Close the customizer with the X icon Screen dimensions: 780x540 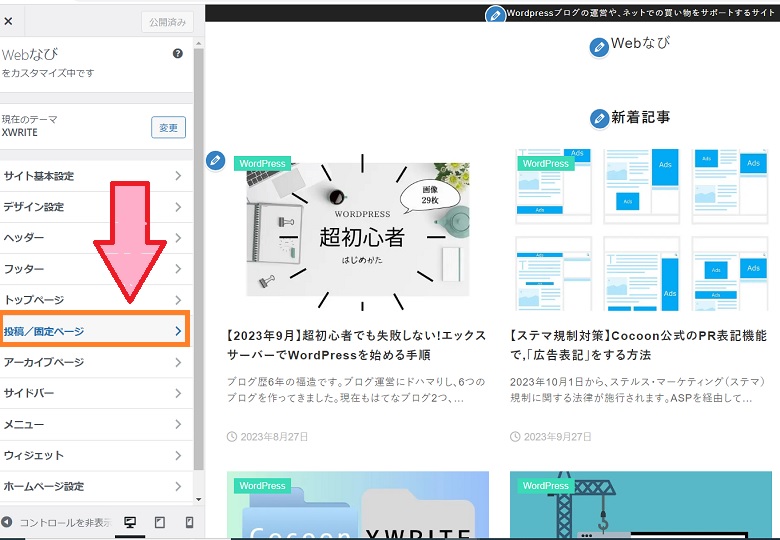[x=8, y=21]
